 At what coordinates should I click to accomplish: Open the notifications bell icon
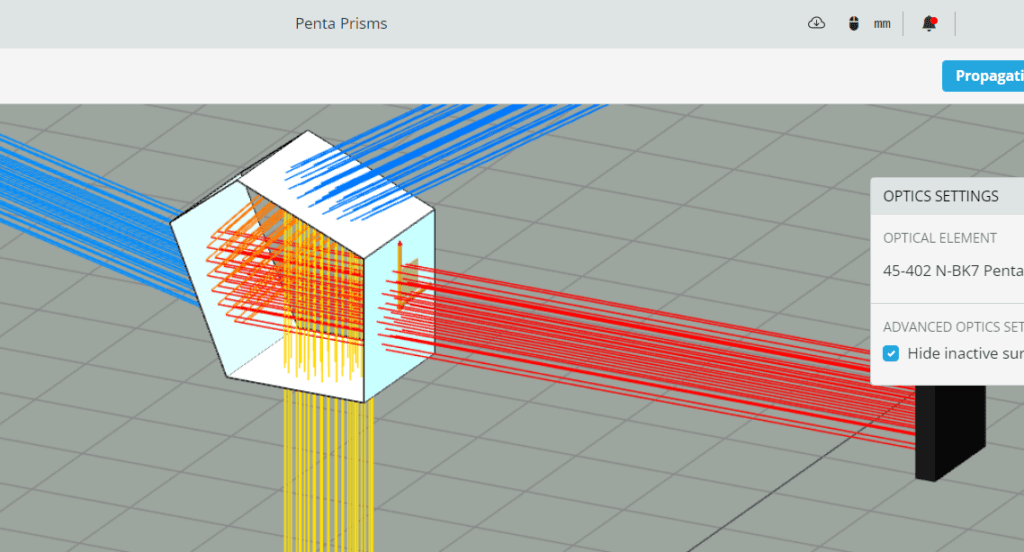tap(929, 24)
